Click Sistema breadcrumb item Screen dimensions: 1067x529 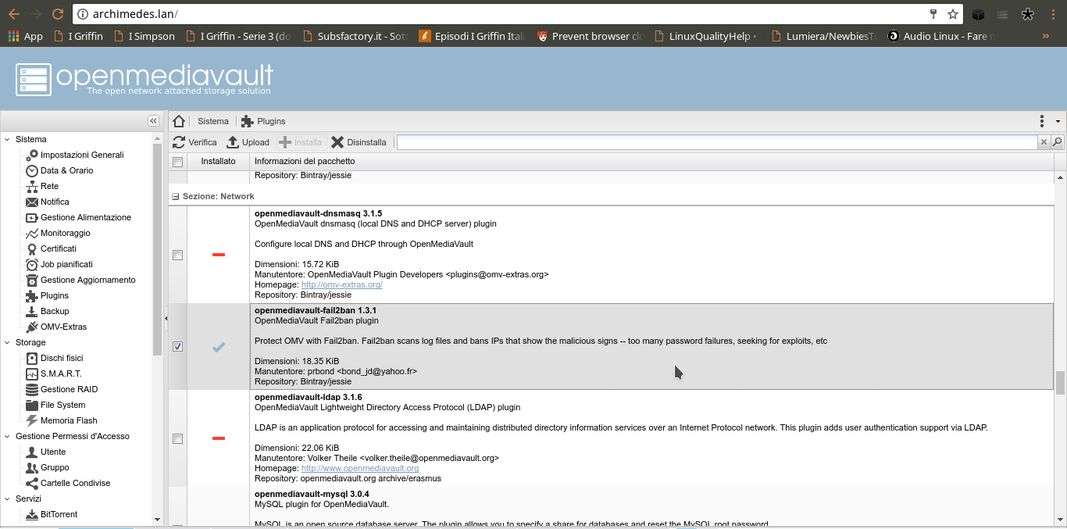pos(213,121)
